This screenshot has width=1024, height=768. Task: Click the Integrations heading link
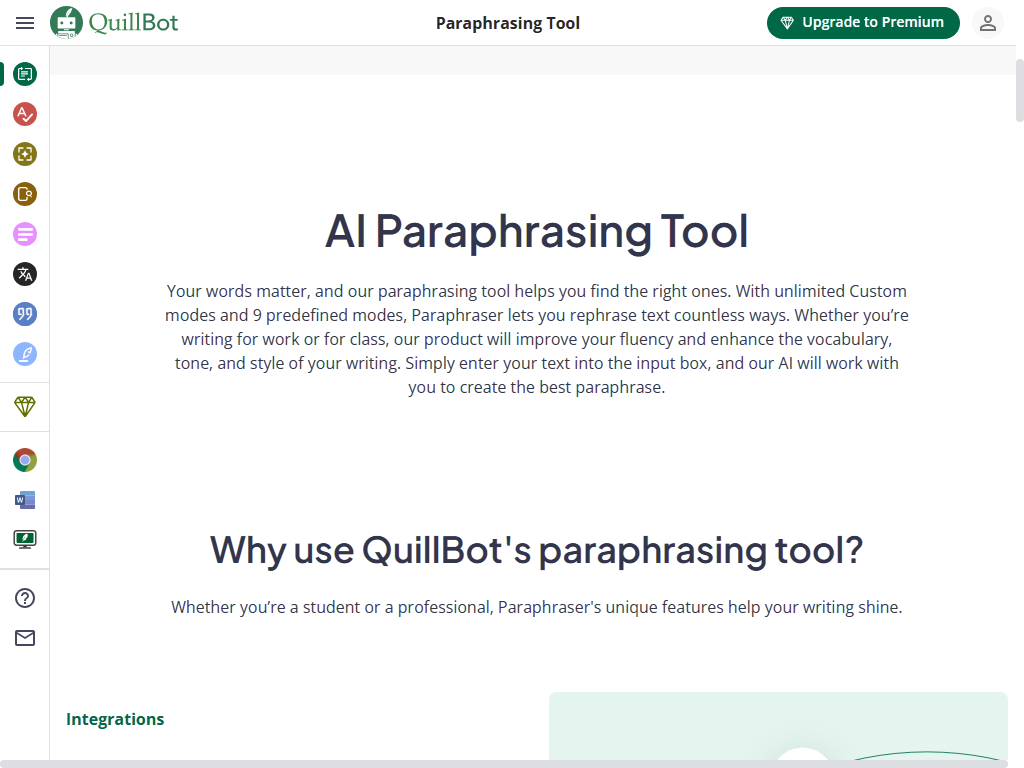(115, 719)
